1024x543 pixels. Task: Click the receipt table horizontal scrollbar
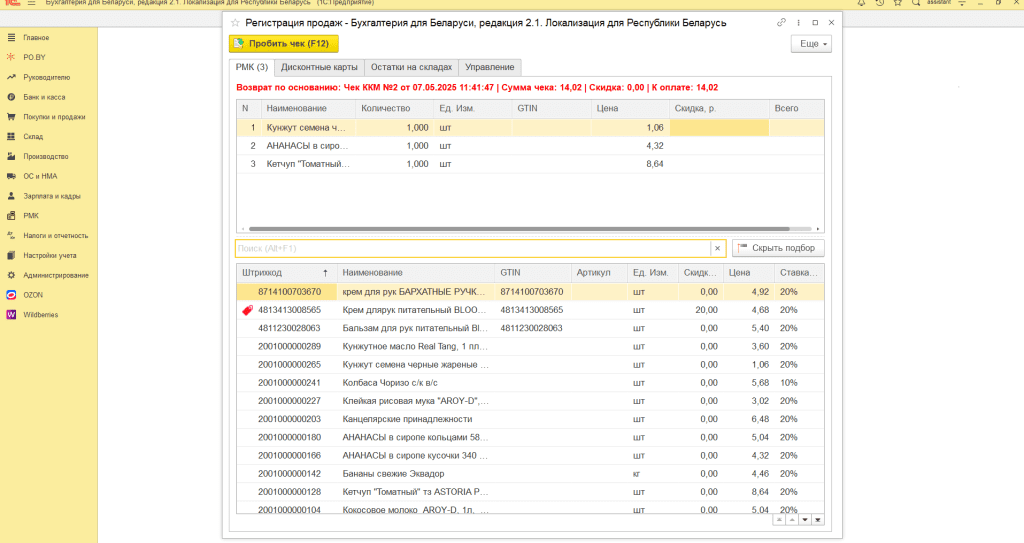coord(519,229)
